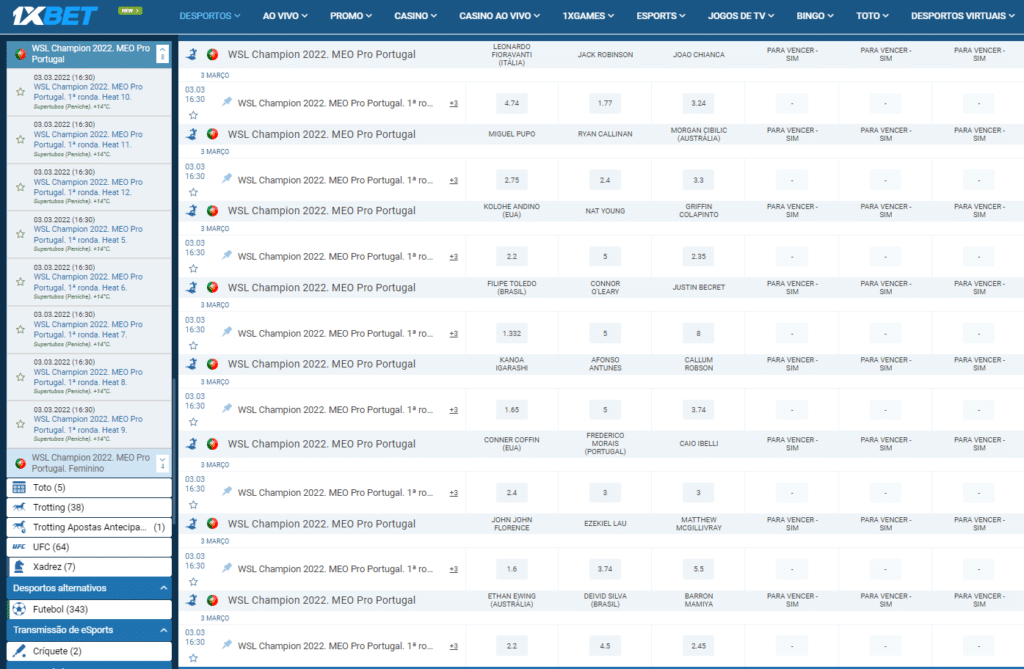The image size is (1024, 669).
Task: Expand the TOTO dropdown in top navigation
Action: point(872,16)
